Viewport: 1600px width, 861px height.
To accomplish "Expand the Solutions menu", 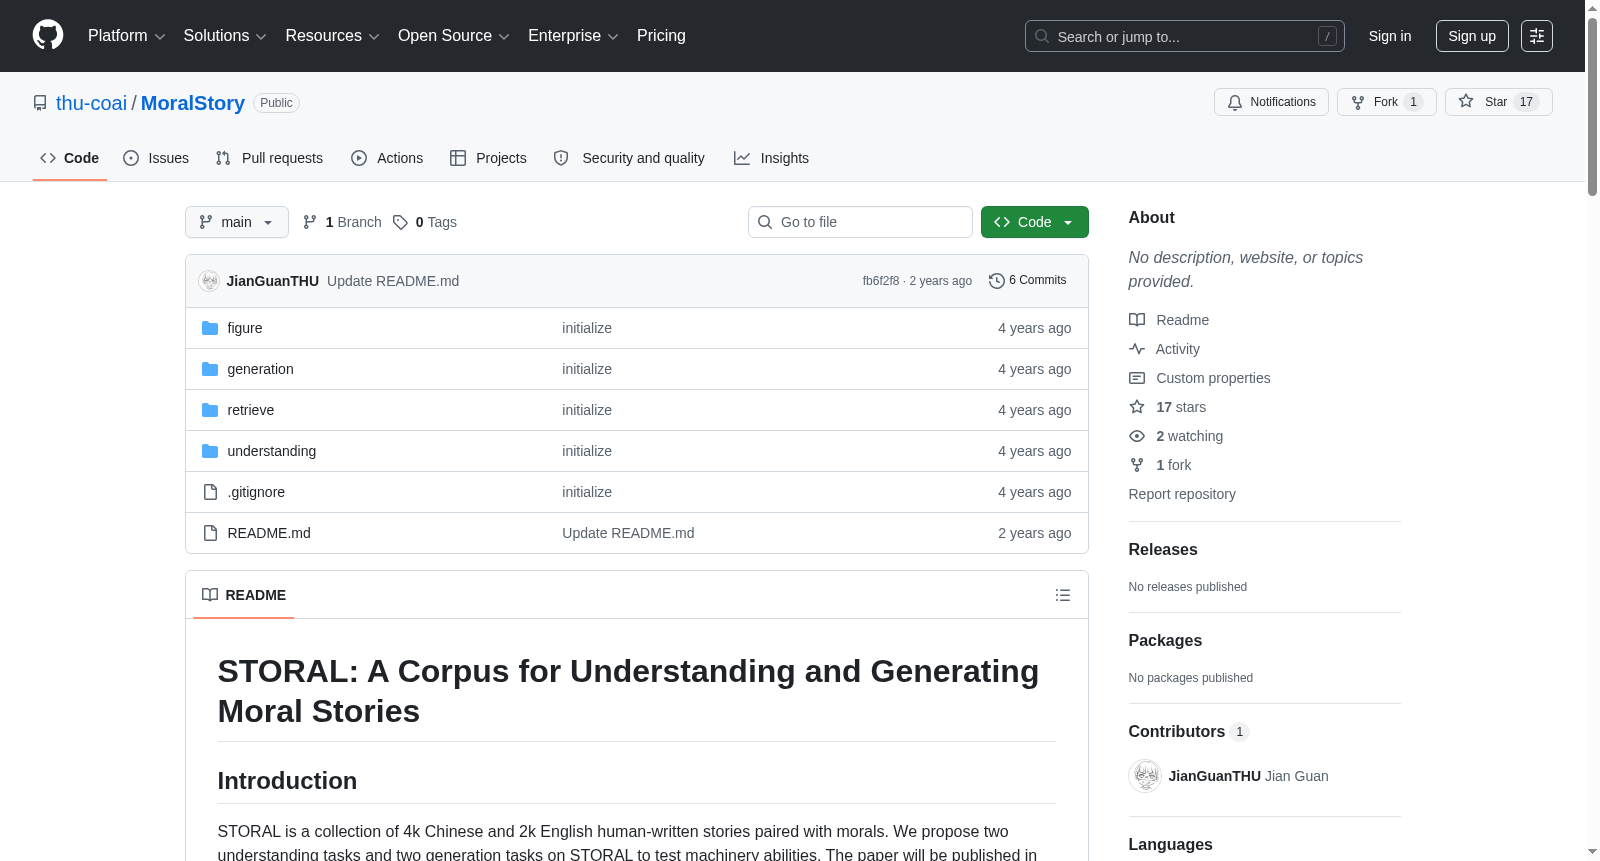I will (225, 36).
